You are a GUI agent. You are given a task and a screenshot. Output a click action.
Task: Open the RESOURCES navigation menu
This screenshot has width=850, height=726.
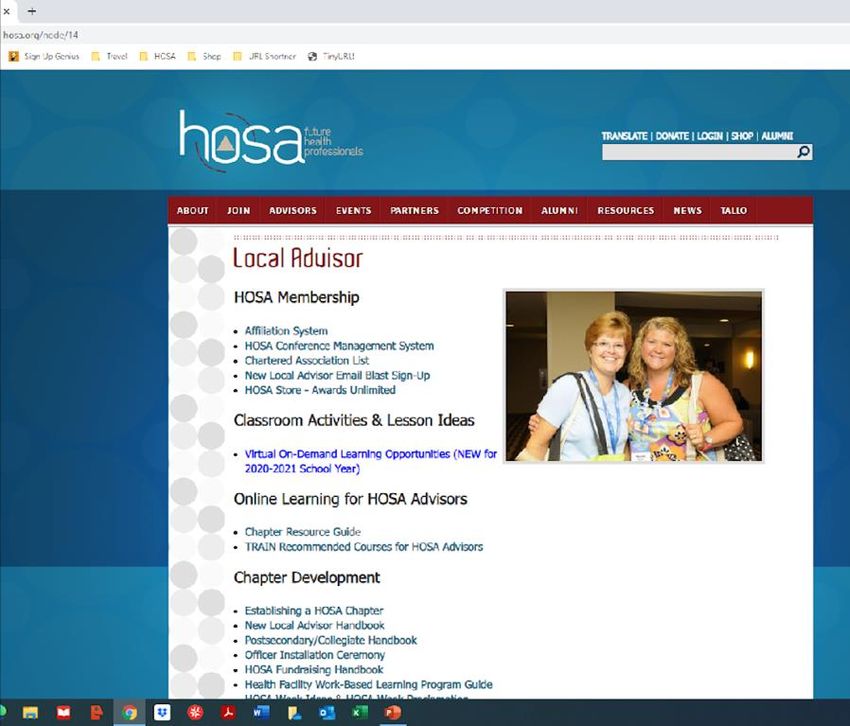626,210
